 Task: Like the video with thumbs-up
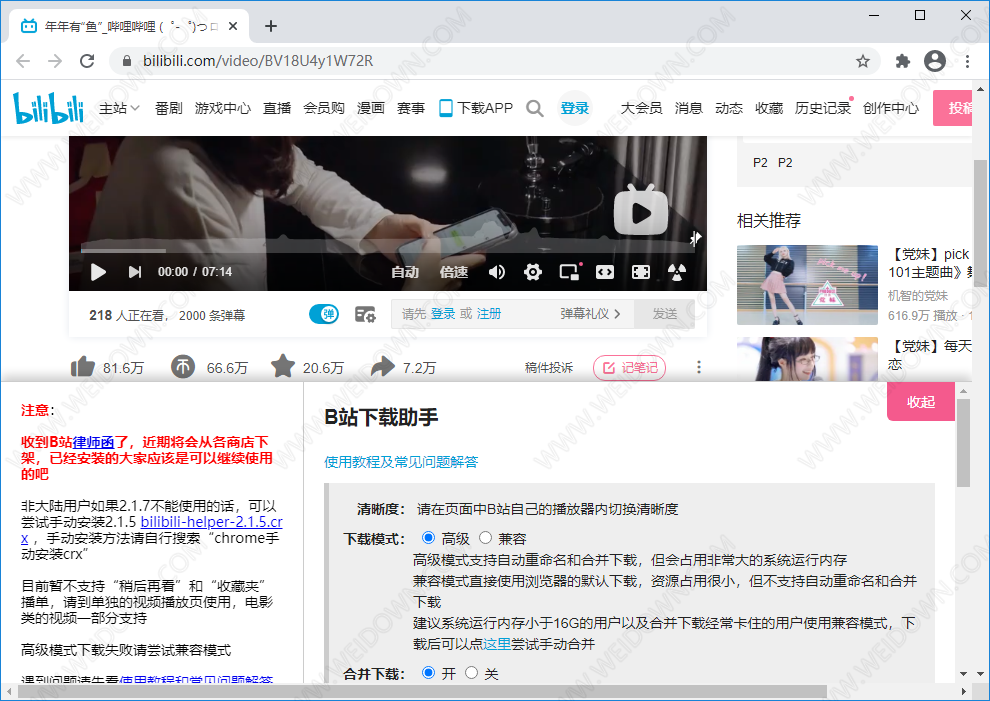click(83, 366)
